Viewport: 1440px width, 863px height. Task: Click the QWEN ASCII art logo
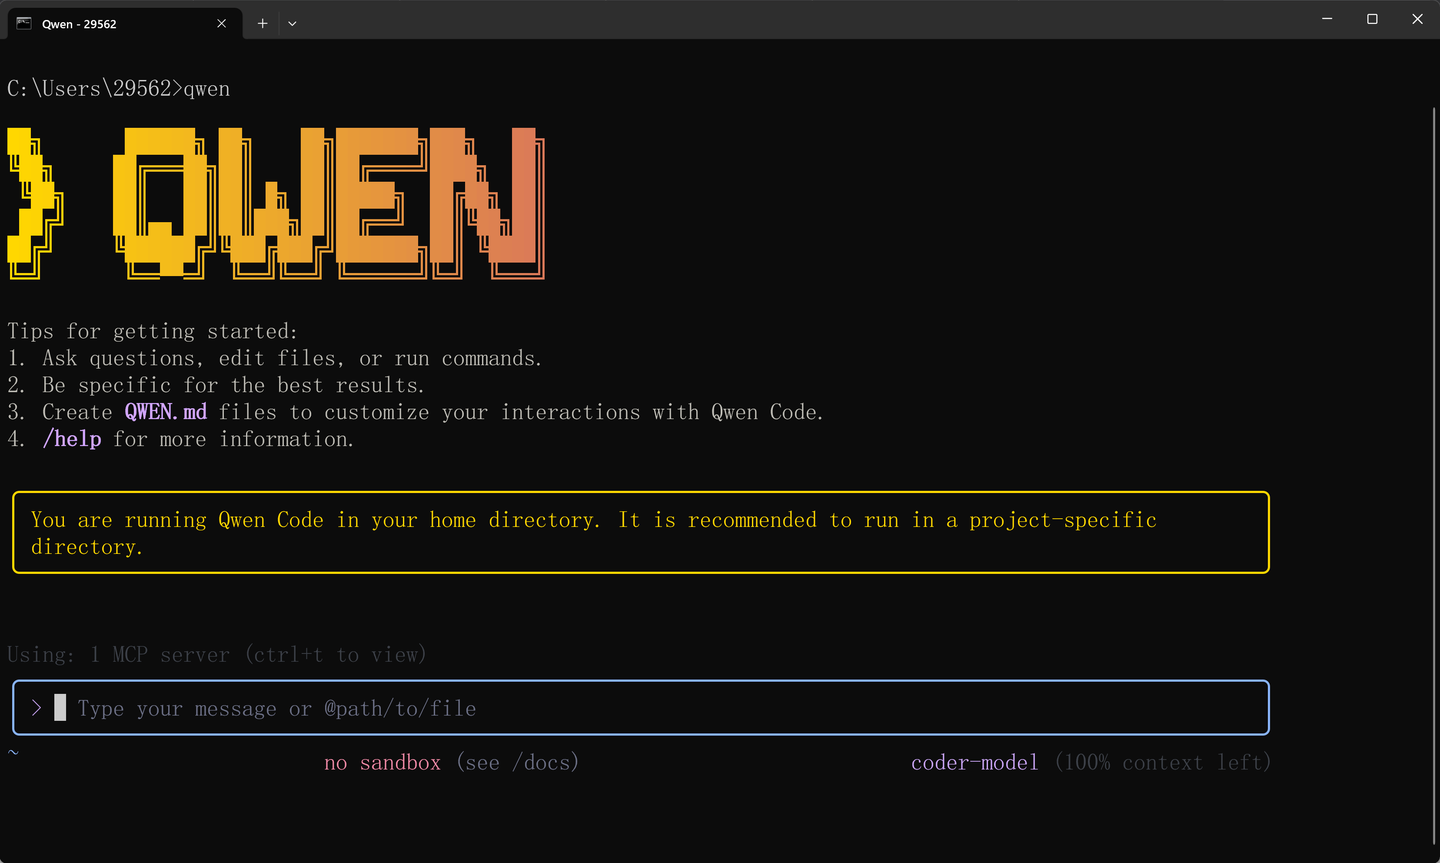(275, 202)
